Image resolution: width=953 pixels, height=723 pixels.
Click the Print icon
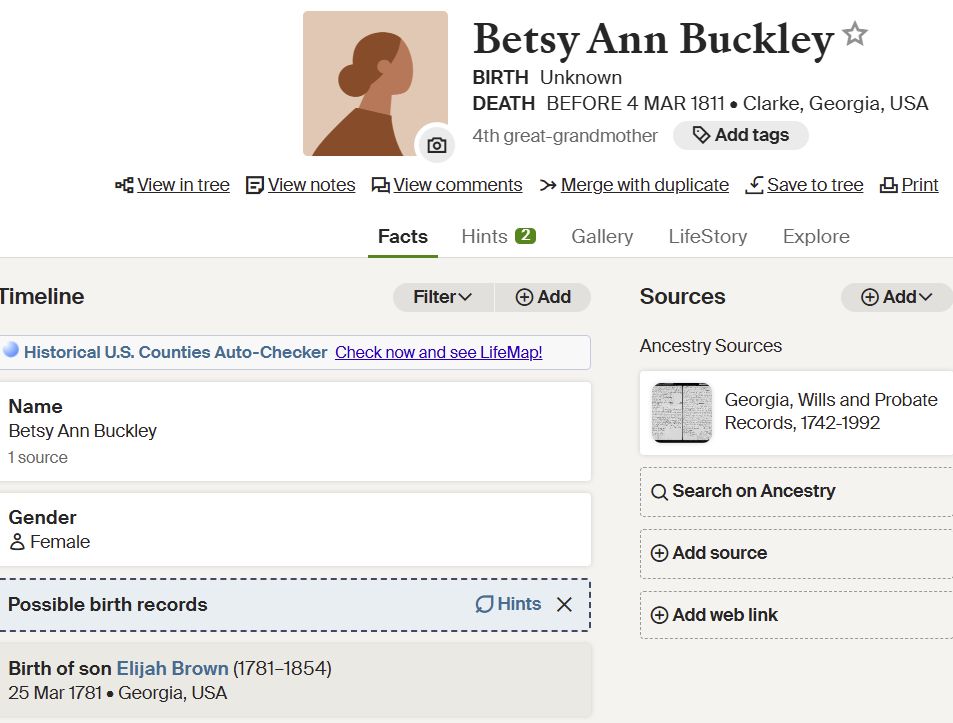tap(888, 184)
